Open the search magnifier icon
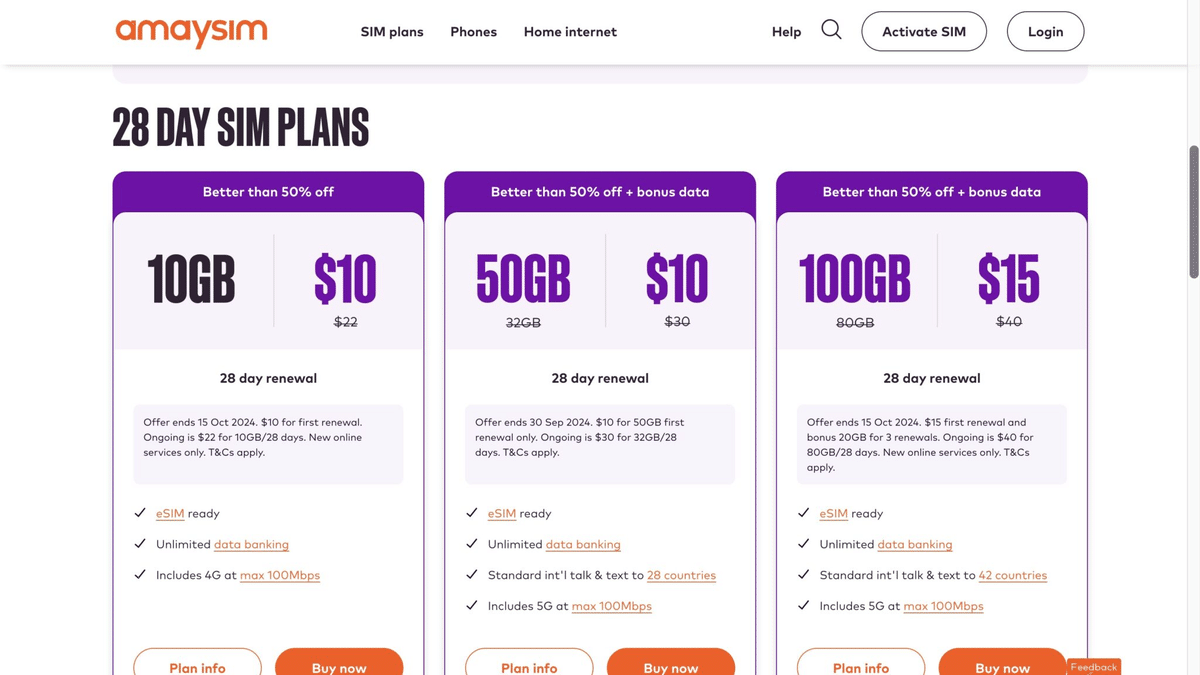The width and height of the screenshot is (1200, 675). click(831, 30)
